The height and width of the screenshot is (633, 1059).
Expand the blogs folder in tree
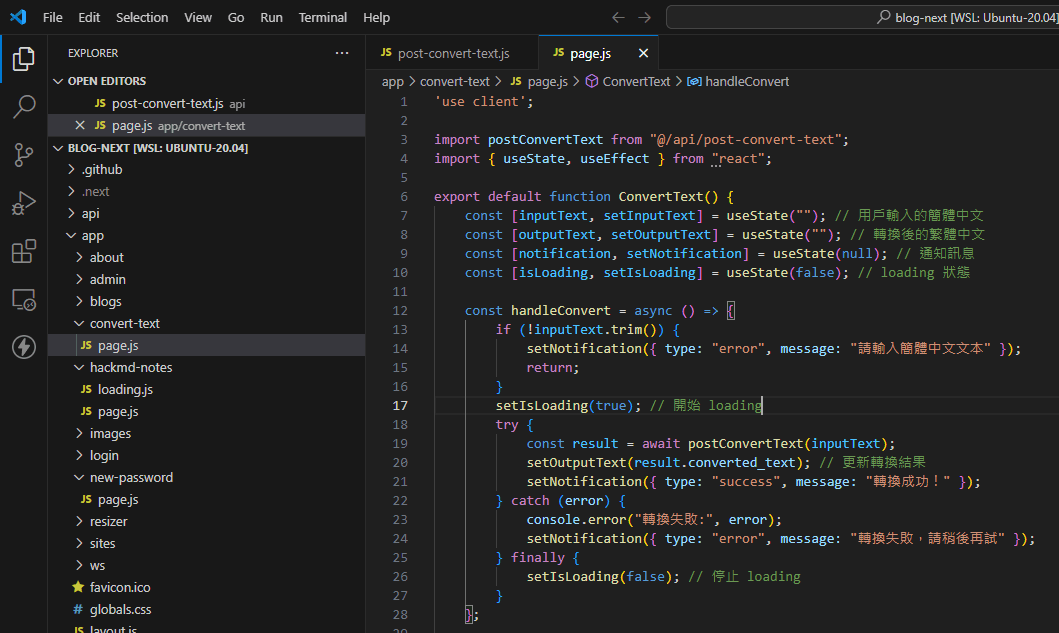105,301
